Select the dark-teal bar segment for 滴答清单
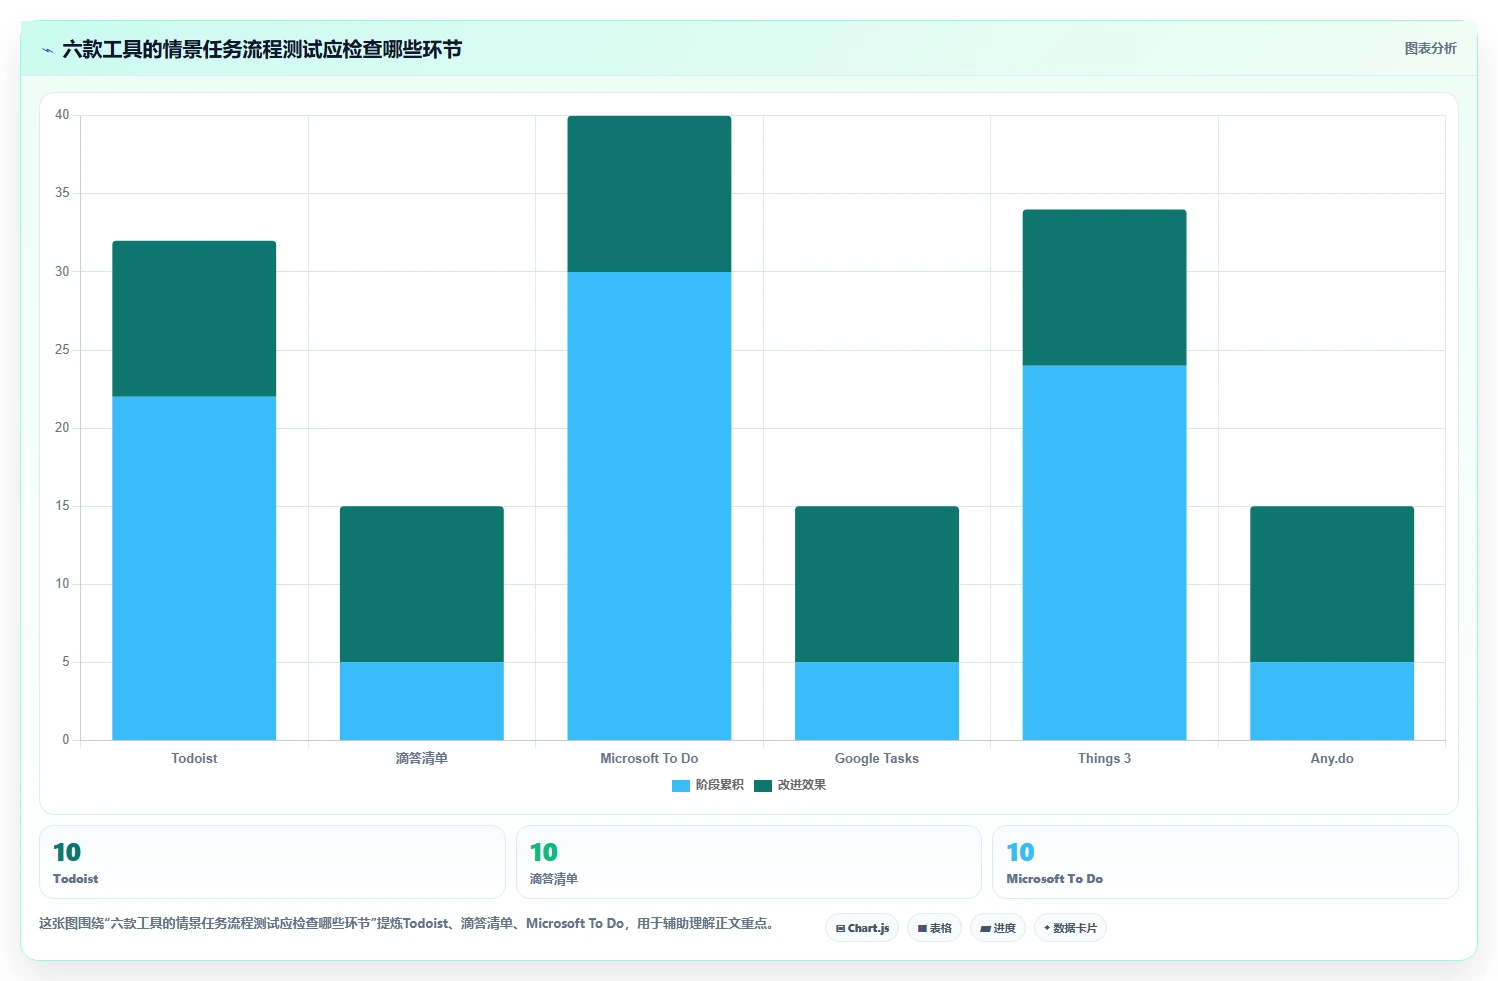 tap(422, 584)
